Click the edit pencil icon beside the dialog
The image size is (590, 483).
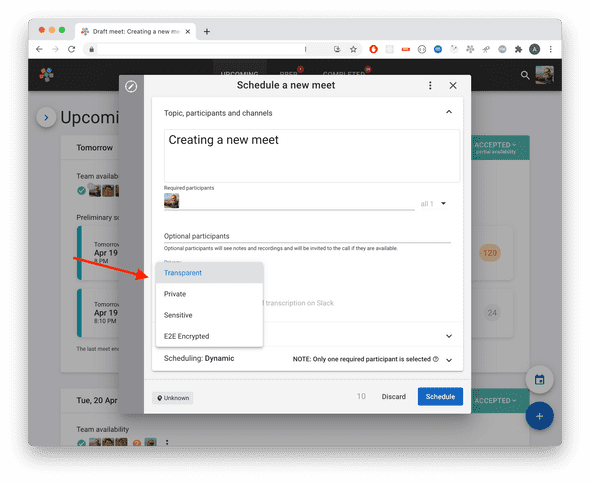click(131, 87)
